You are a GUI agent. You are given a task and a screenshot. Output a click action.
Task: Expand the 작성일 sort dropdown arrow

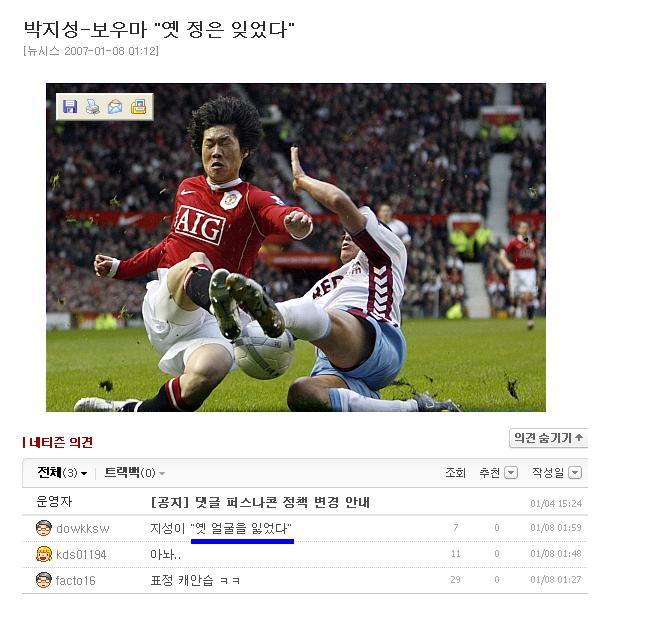click(x=575, y=473)
